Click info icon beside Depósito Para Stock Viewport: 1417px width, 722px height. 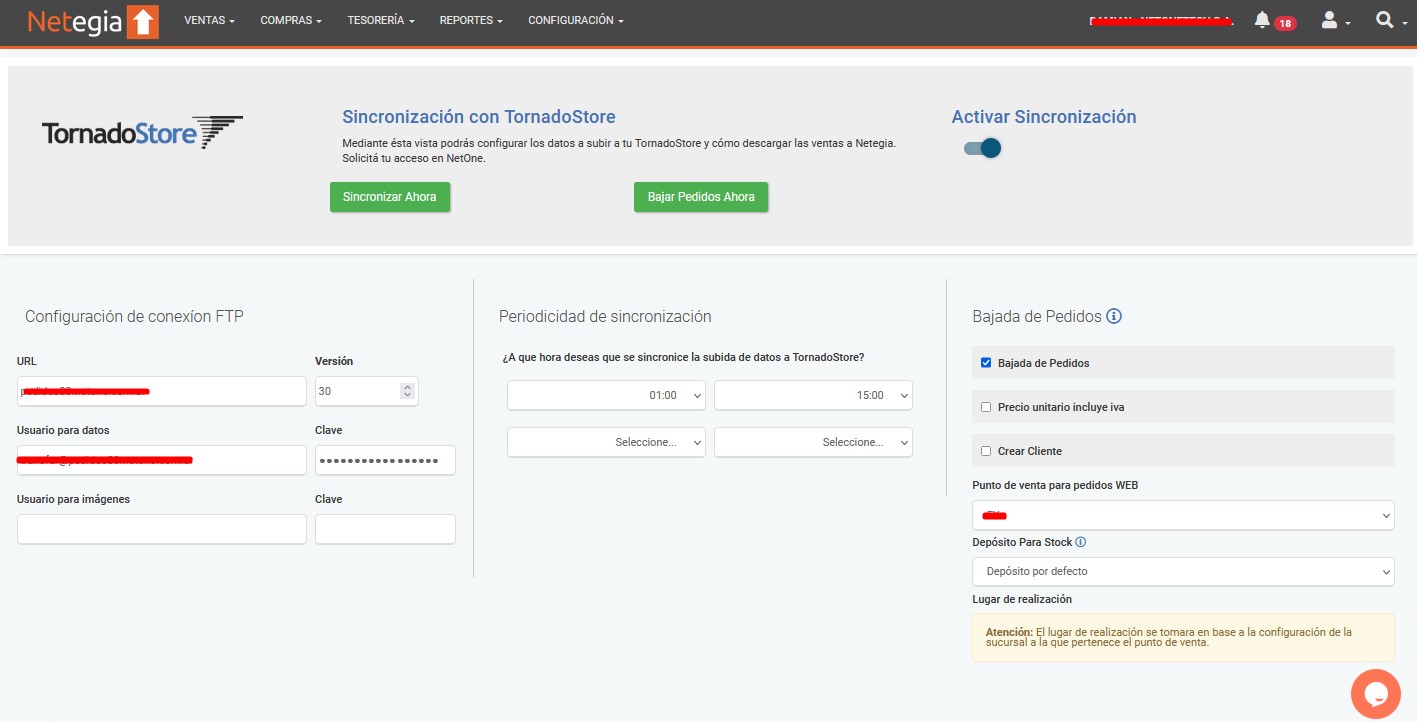coord(1080,542)
